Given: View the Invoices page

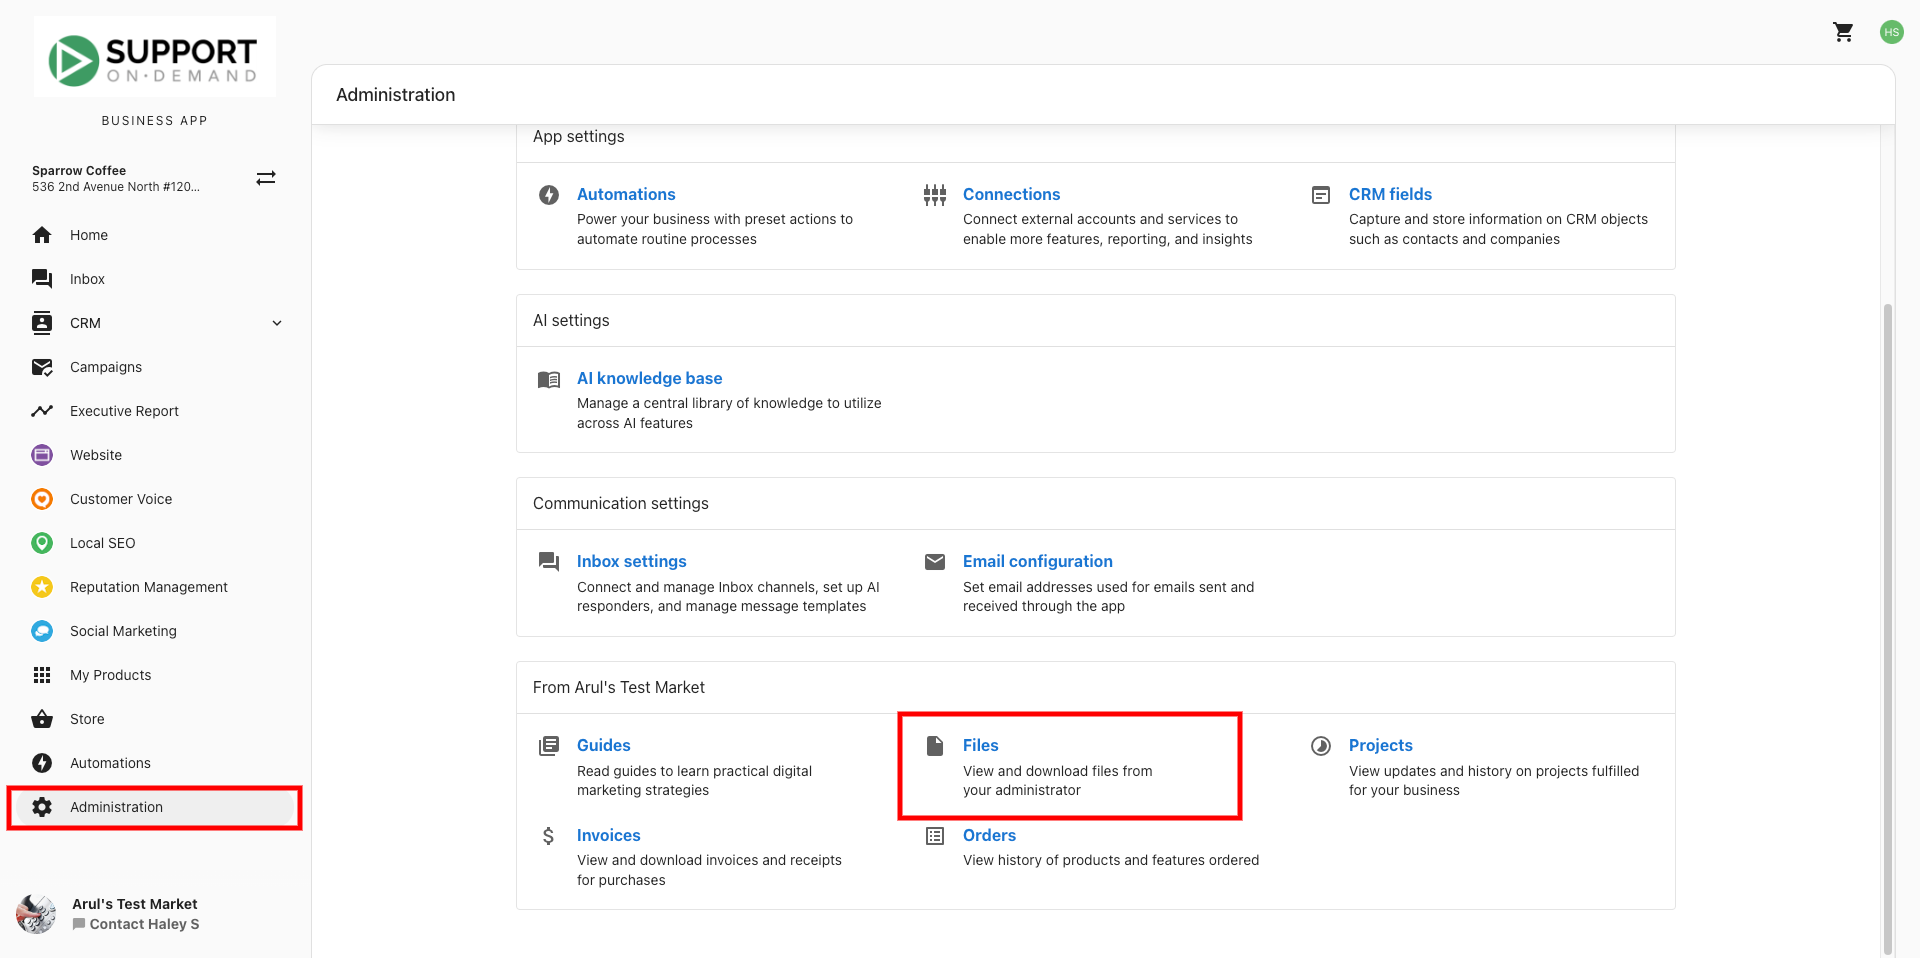Looking at the screenshot, I should click(608, 835).
